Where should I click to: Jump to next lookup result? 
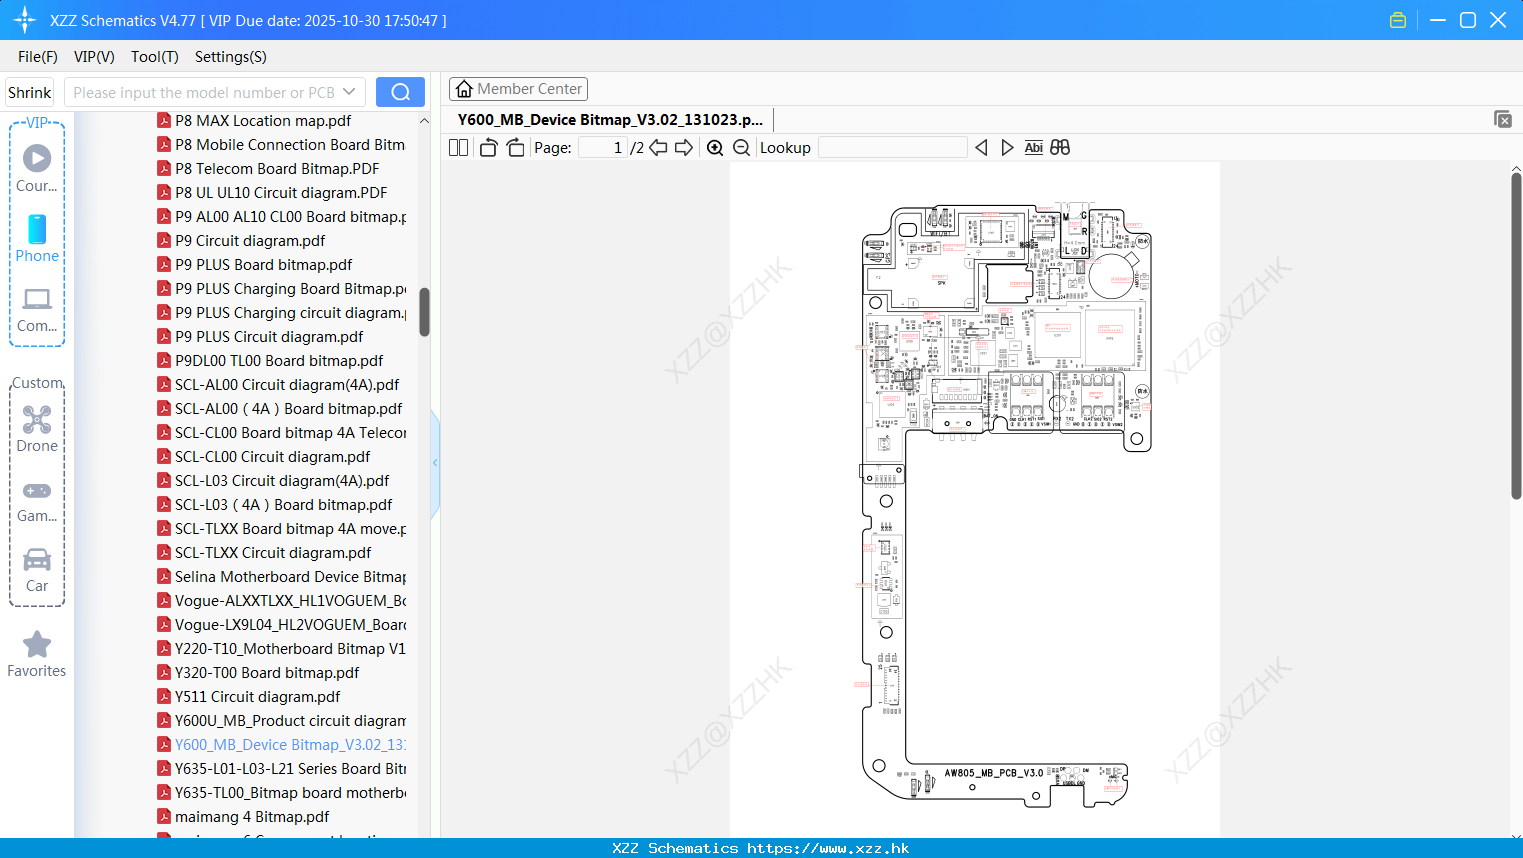coord(1007,147)
